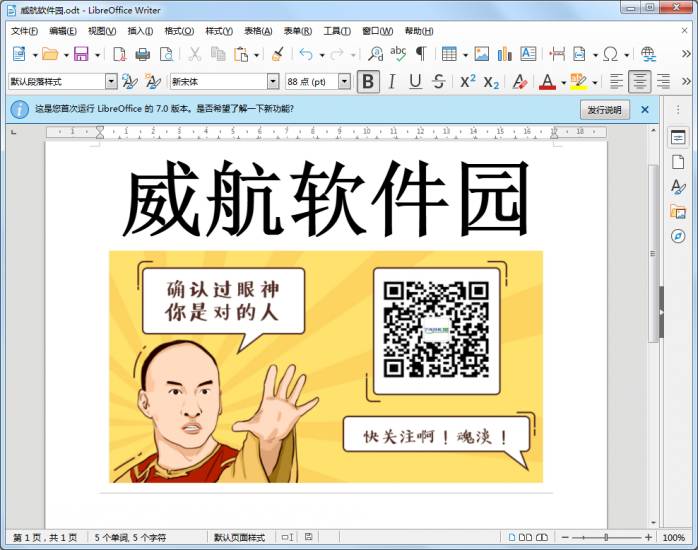
Task: Open Find and Replace
Action: point(375,54)
